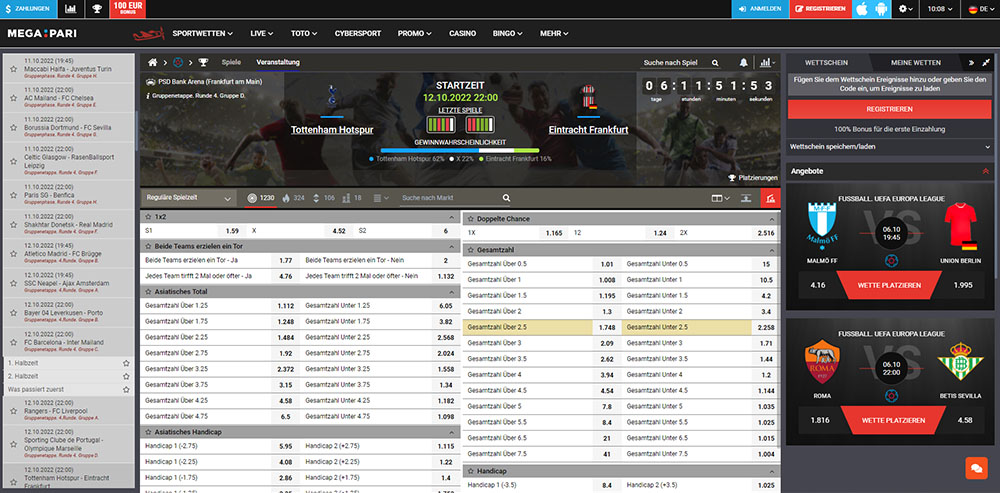Image resolution: width=1000 pixels, height=493 pixels.
Task: Select the podium filter showing 18
Action: click(352, 198)
